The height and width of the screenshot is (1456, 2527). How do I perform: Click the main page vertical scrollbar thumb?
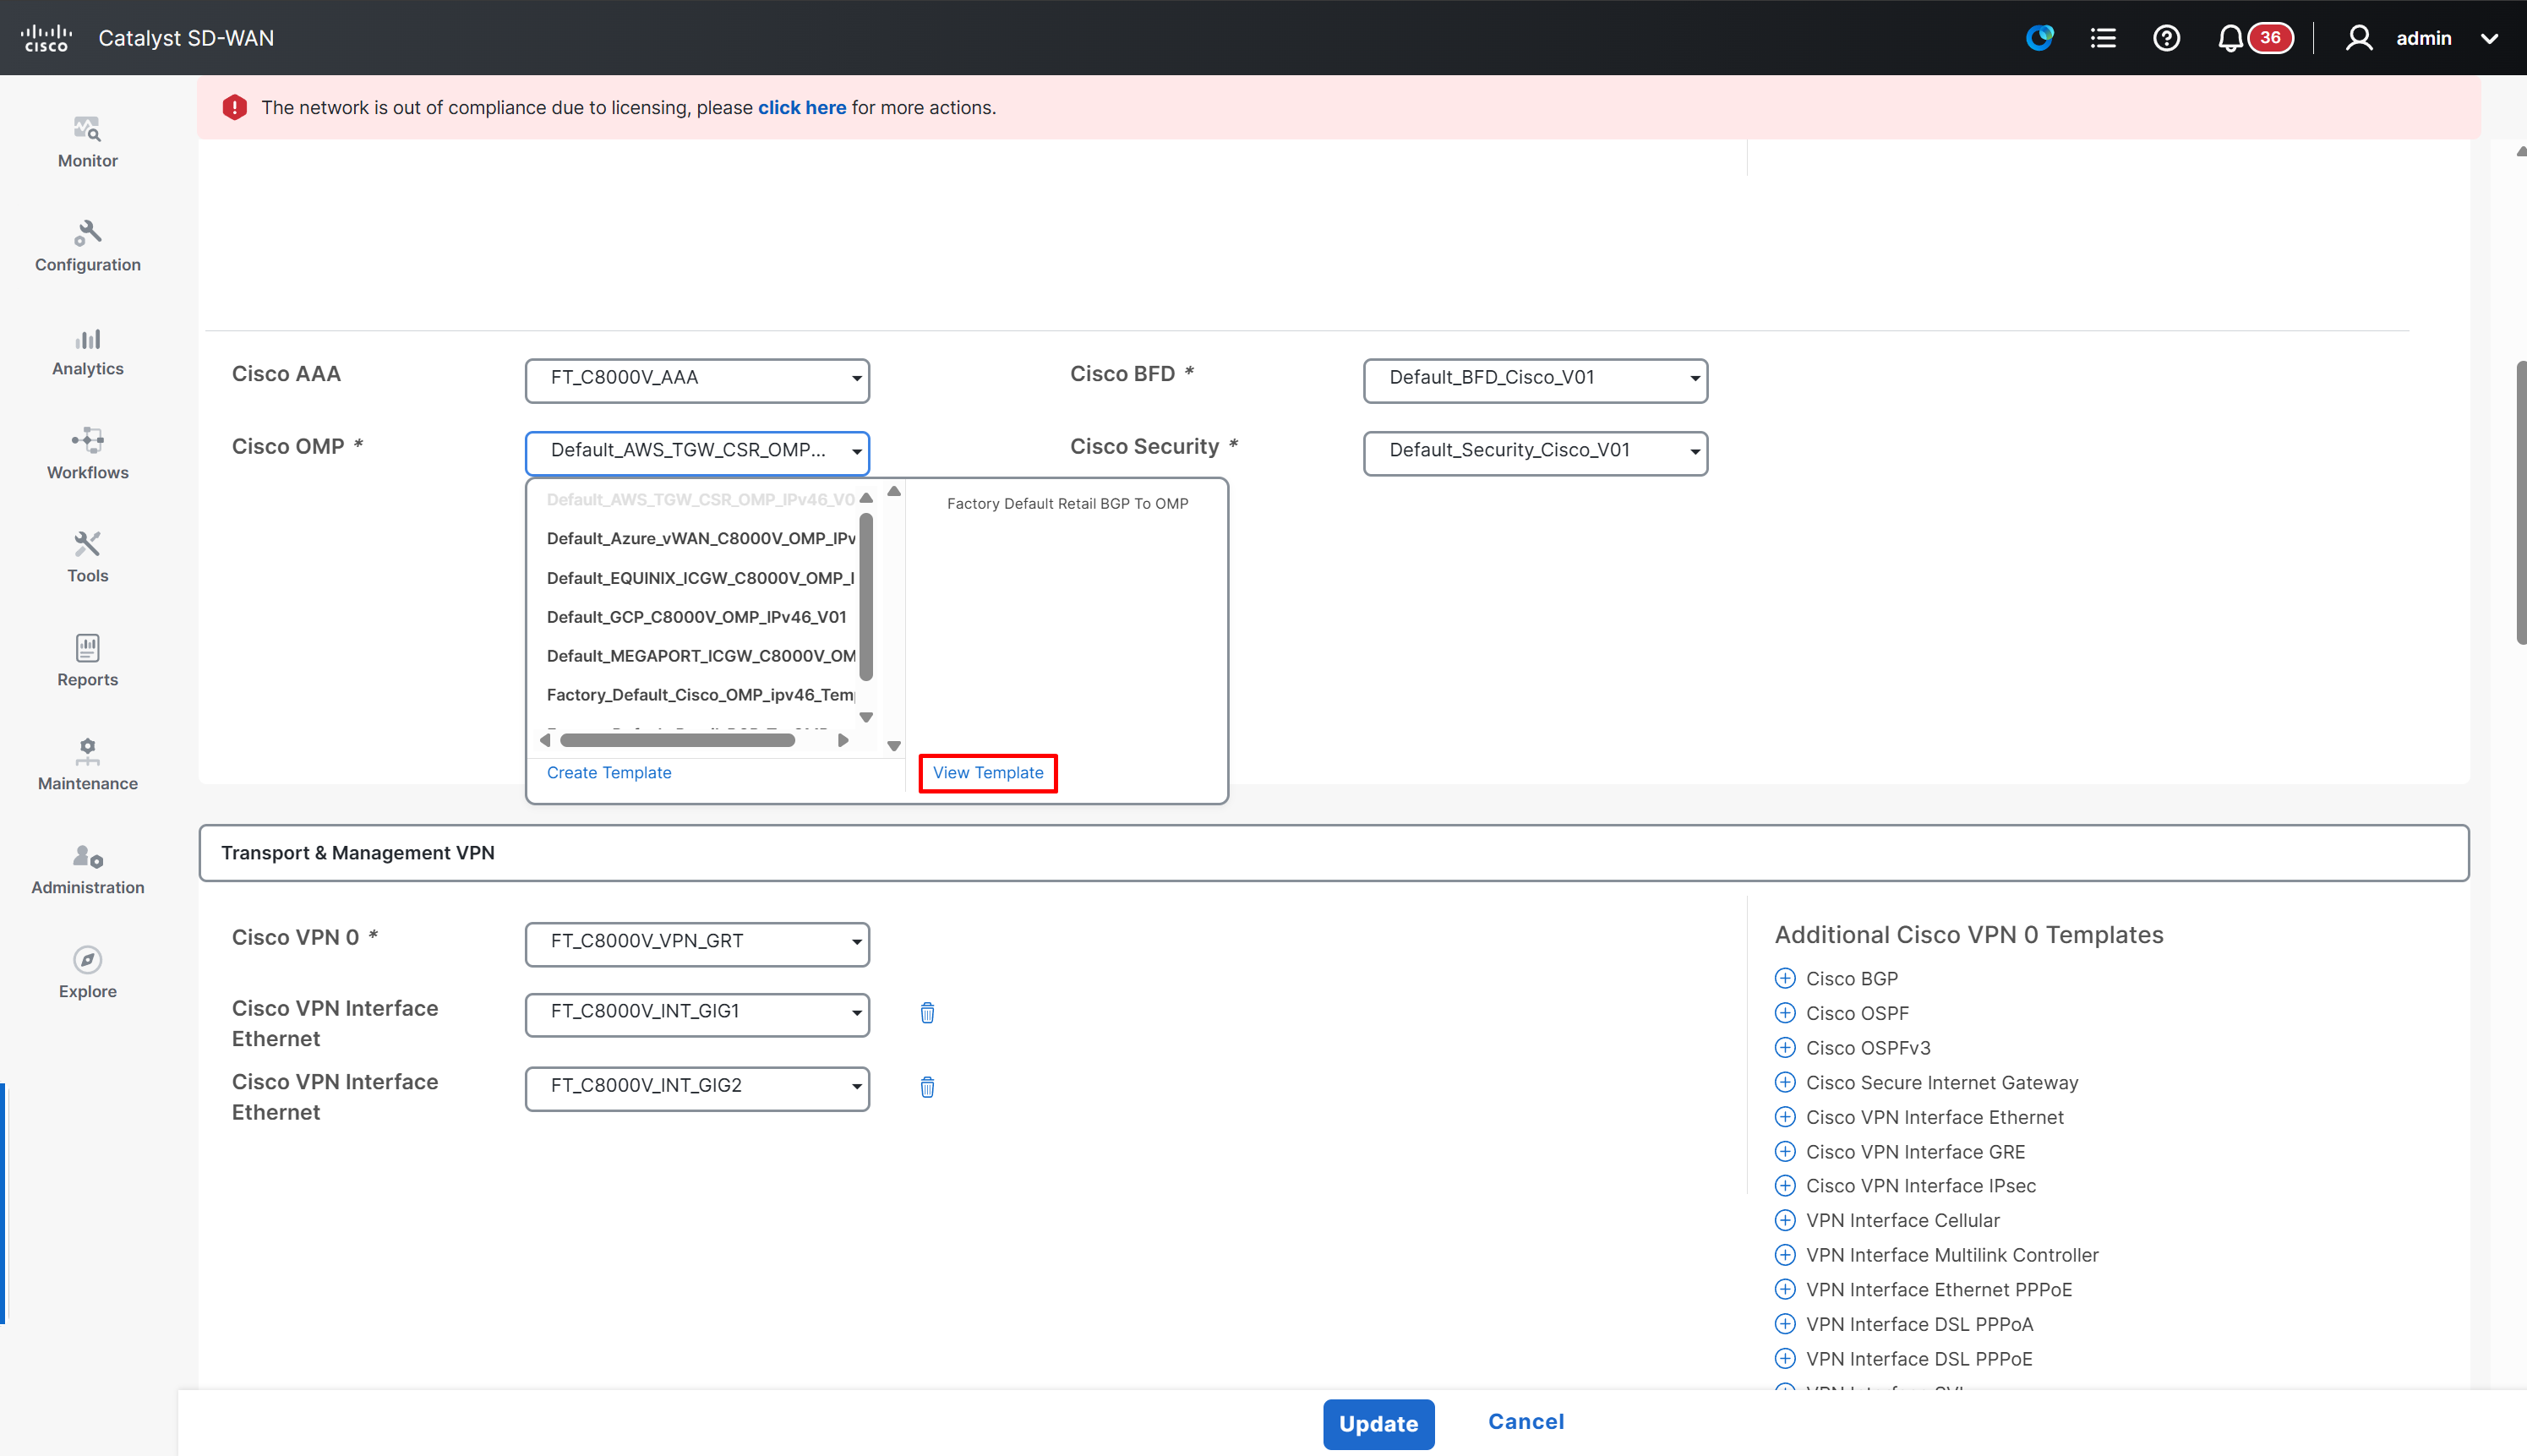[2520, 502]
